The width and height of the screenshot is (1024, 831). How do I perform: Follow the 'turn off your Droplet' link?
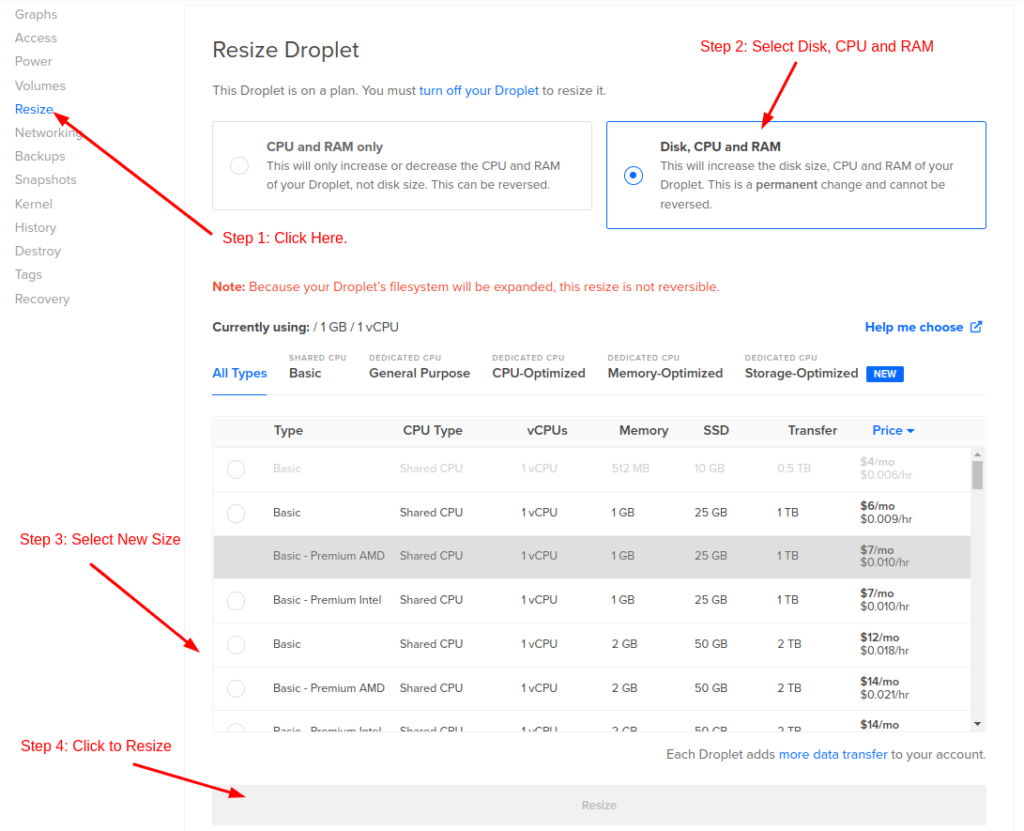[x=479, y=90]
